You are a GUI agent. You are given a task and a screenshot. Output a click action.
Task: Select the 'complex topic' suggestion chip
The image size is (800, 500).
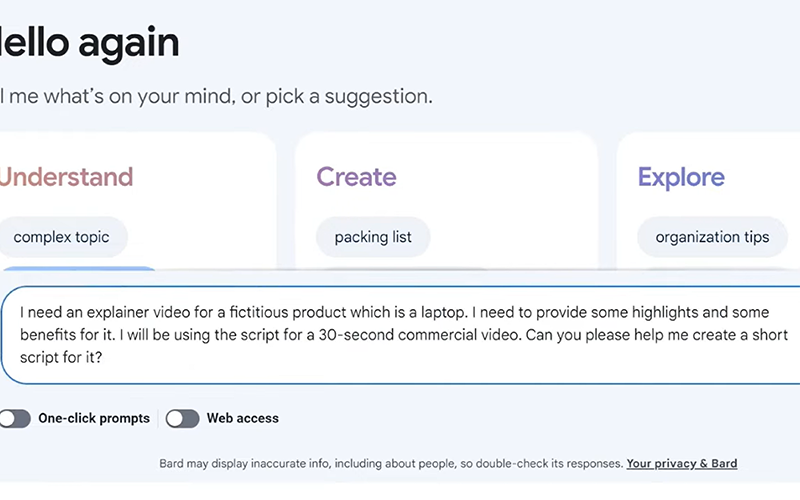click(x=62, y=238)
